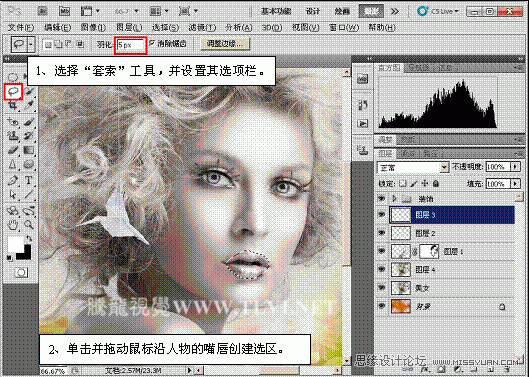The width and height of the screenshot is (529, 377).
Task: Hide the 图层 3 layer
Action: click(382, 215)
